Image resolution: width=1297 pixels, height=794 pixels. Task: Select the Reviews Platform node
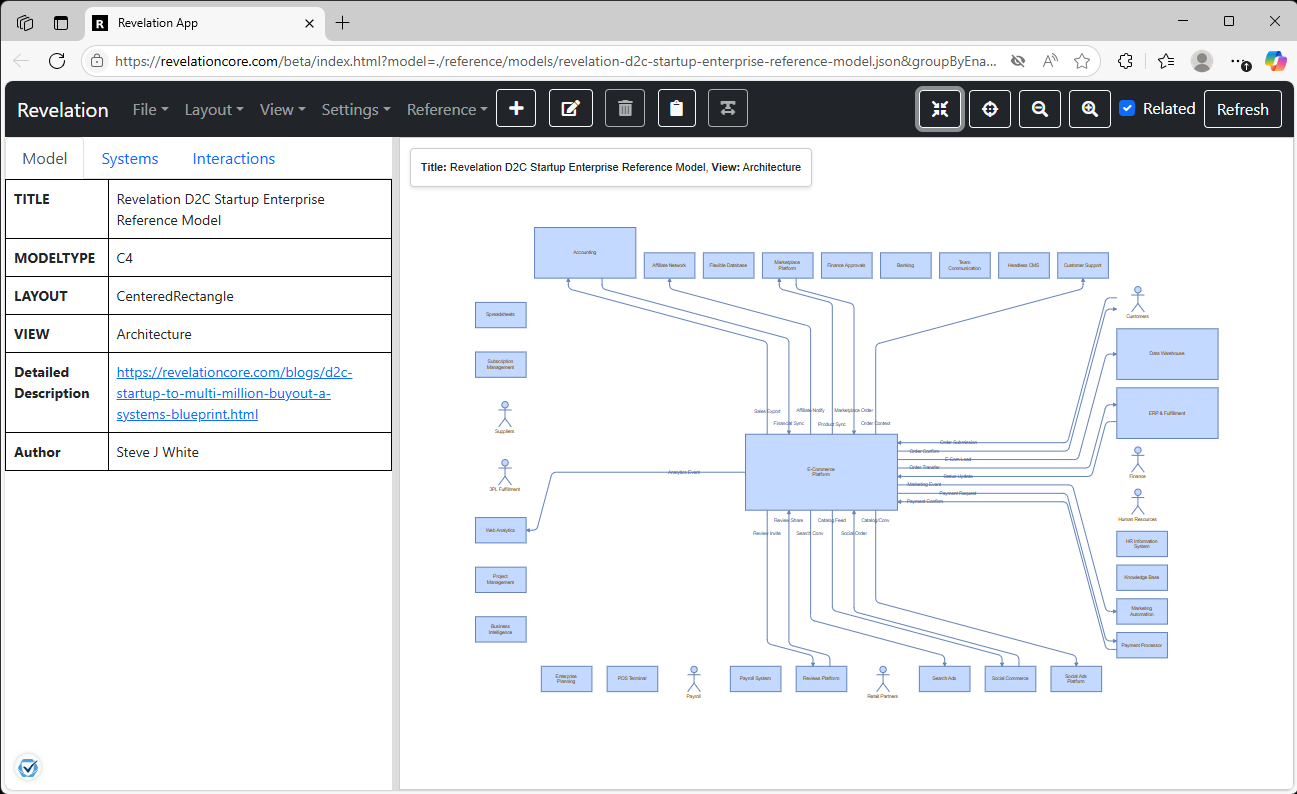[x=820, y=678]
